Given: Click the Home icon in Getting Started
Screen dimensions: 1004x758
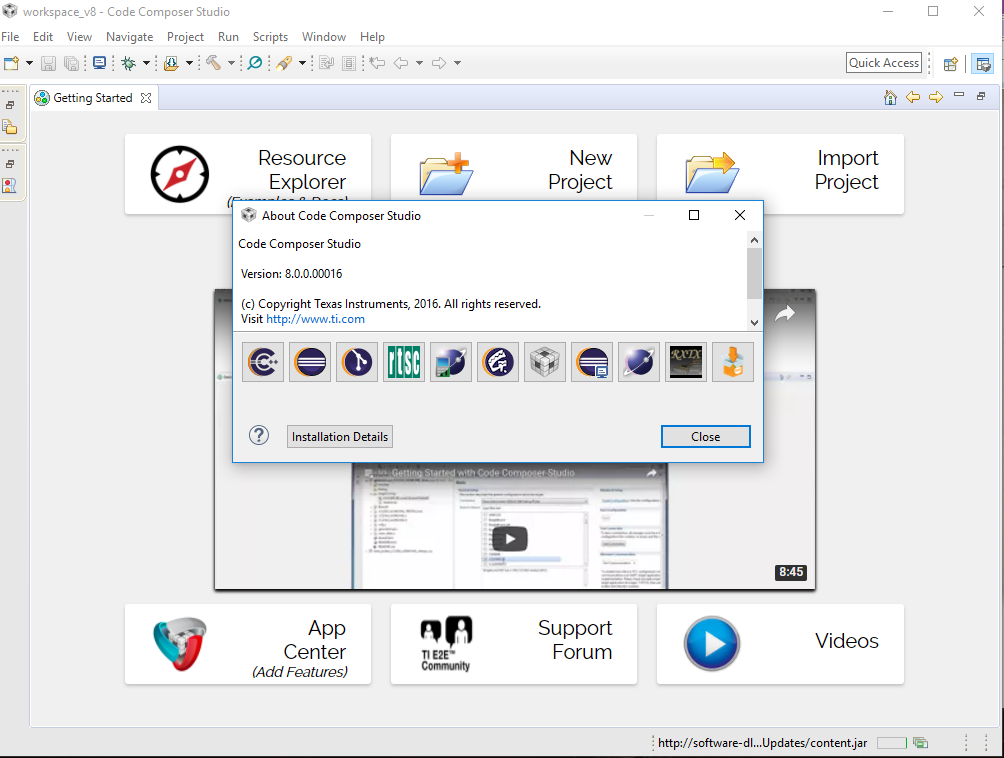Looking at the screenshot, I should click(890, 97).
